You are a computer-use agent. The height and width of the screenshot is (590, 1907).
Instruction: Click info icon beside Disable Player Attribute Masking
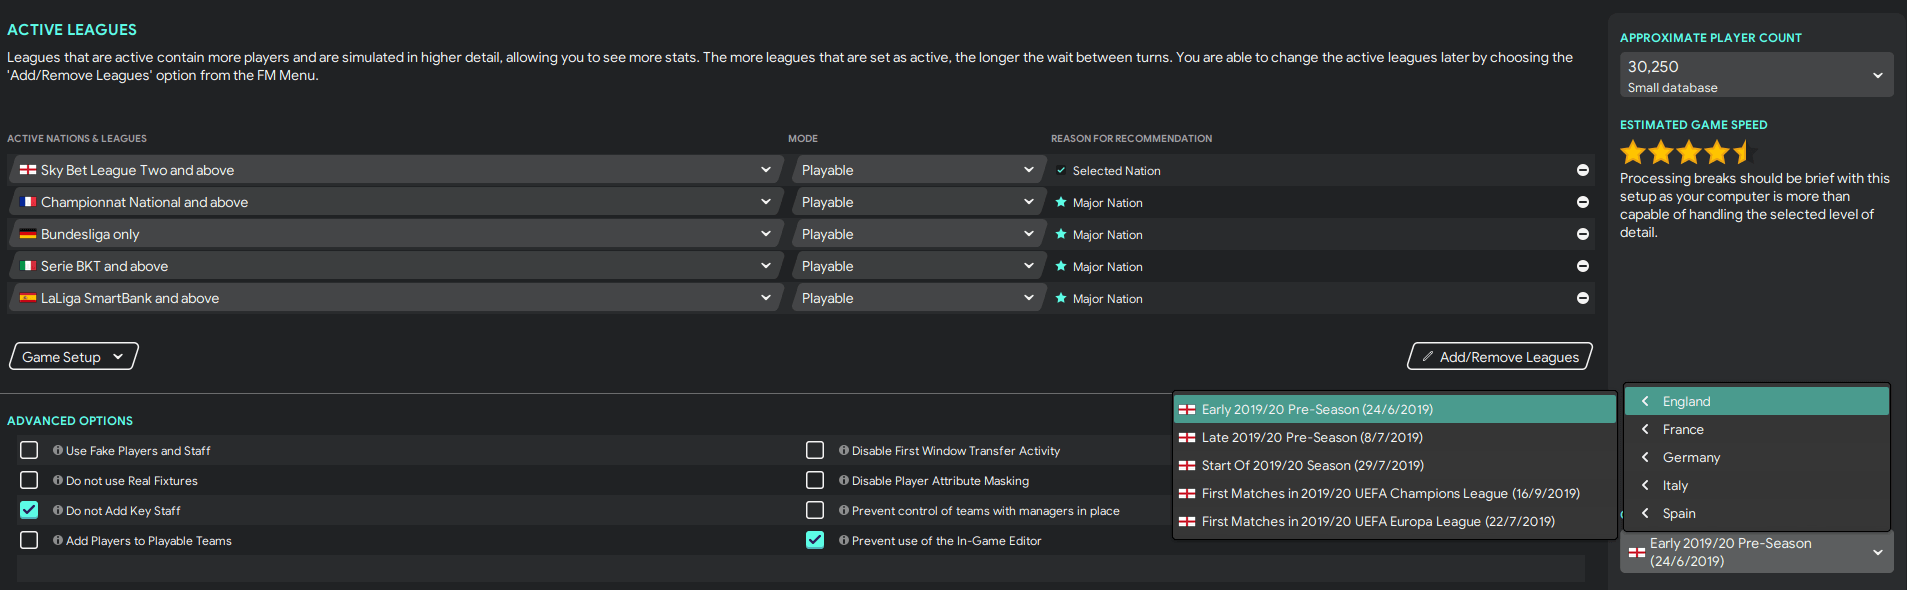pos(844,480)
